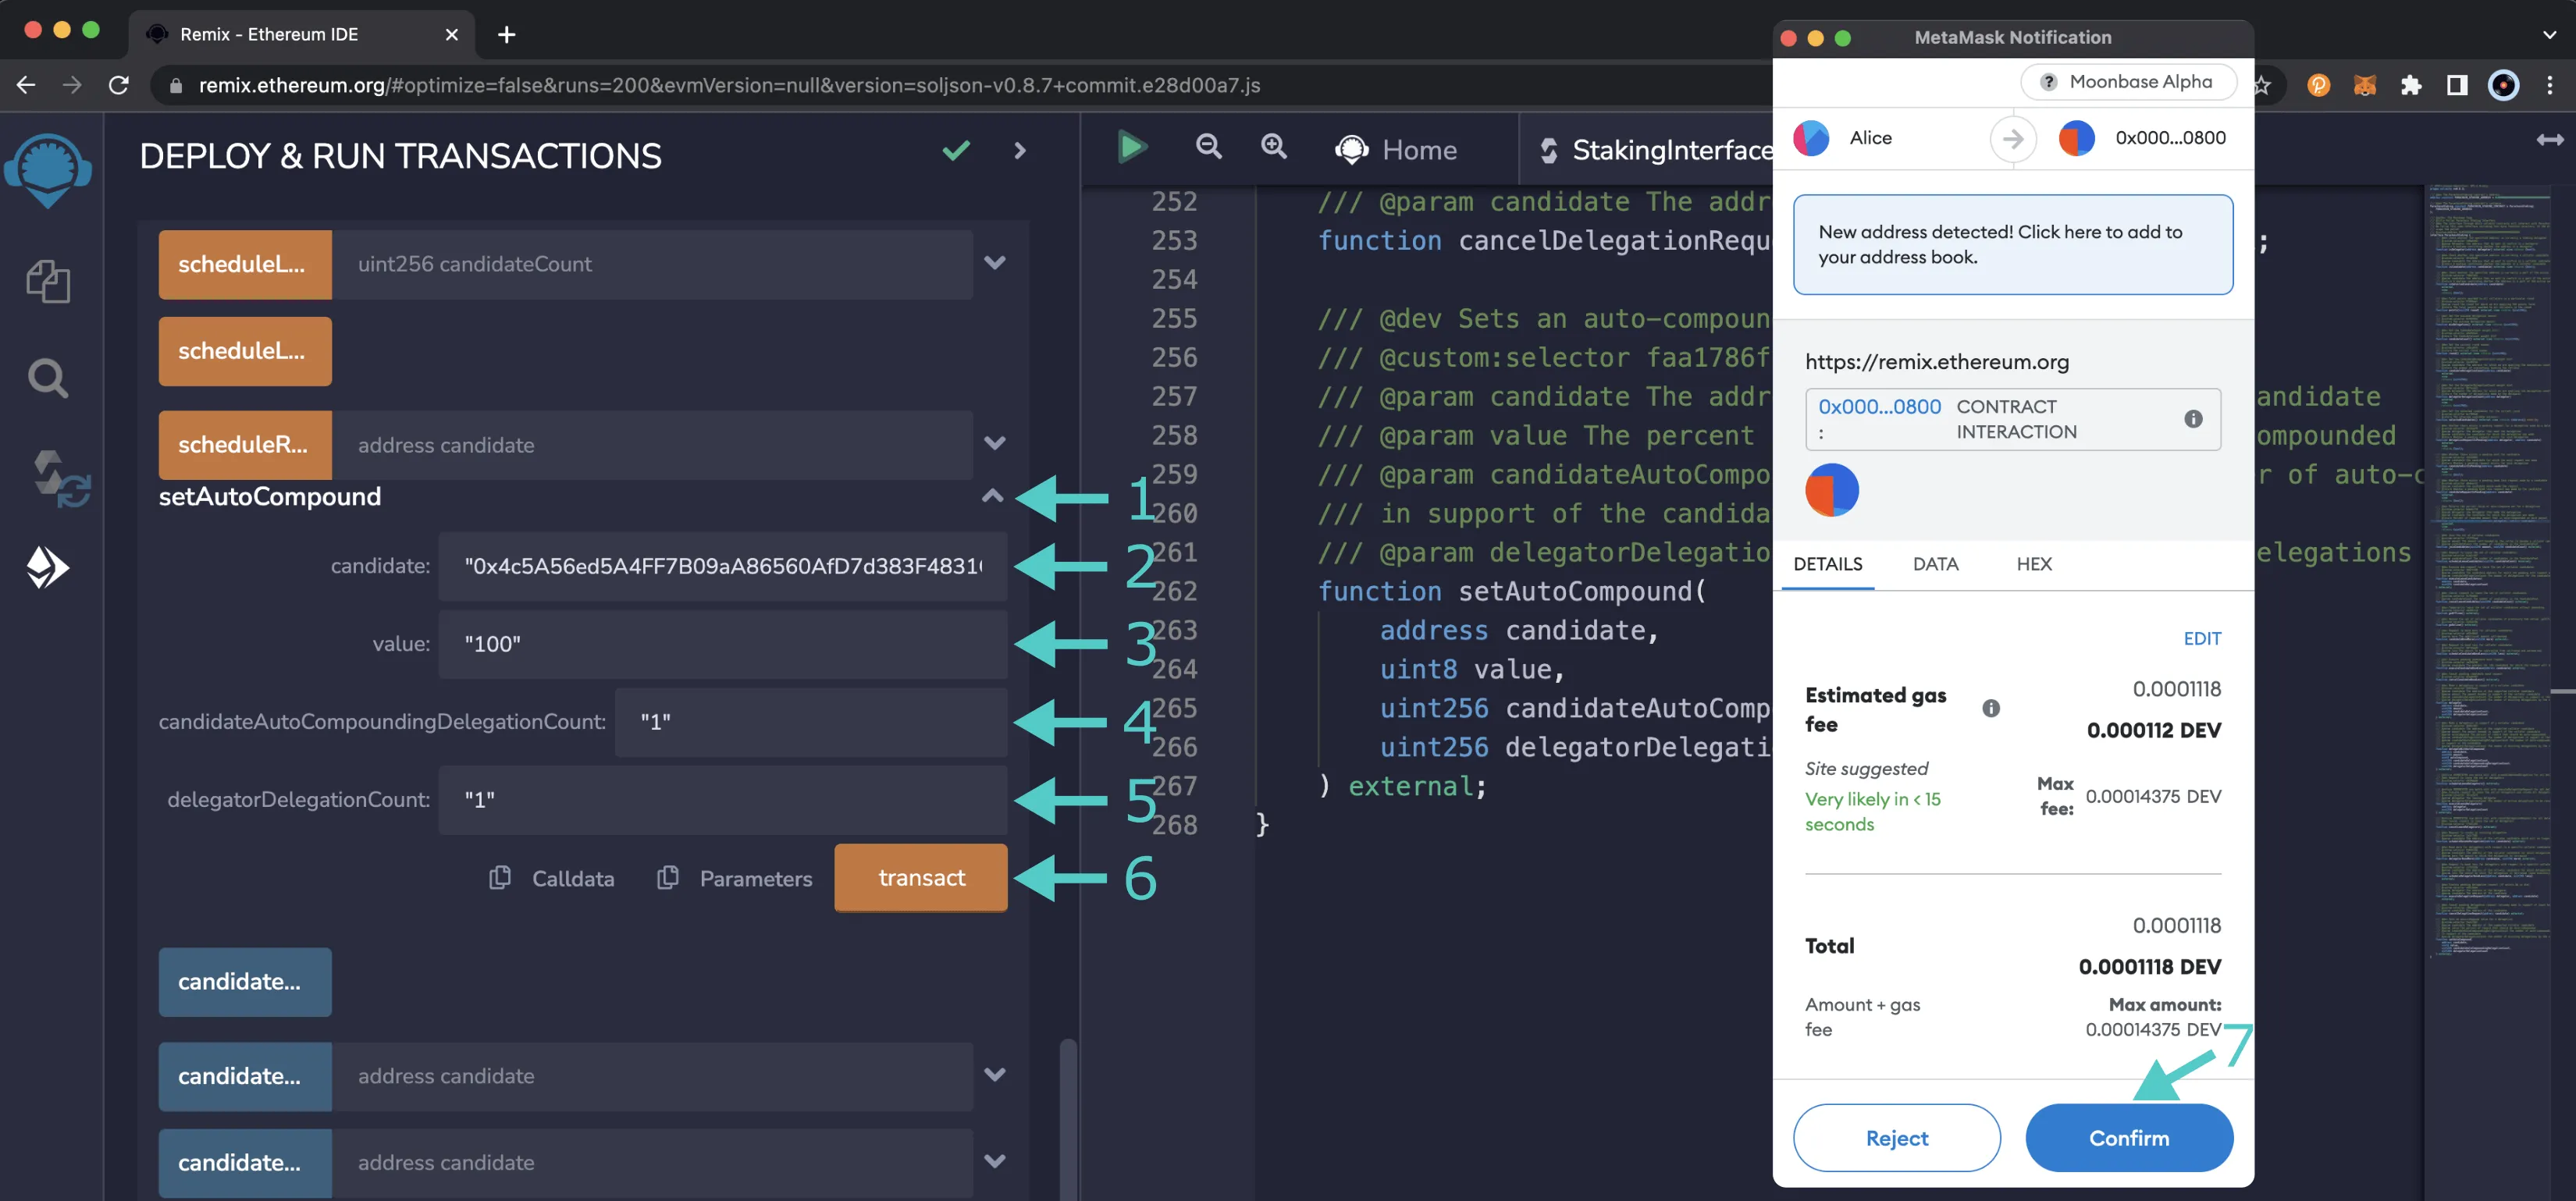The width and height of the screenshot is (2576, 1201).
Task: Close the Remix browser tab
Action: [x=451, y=34]
